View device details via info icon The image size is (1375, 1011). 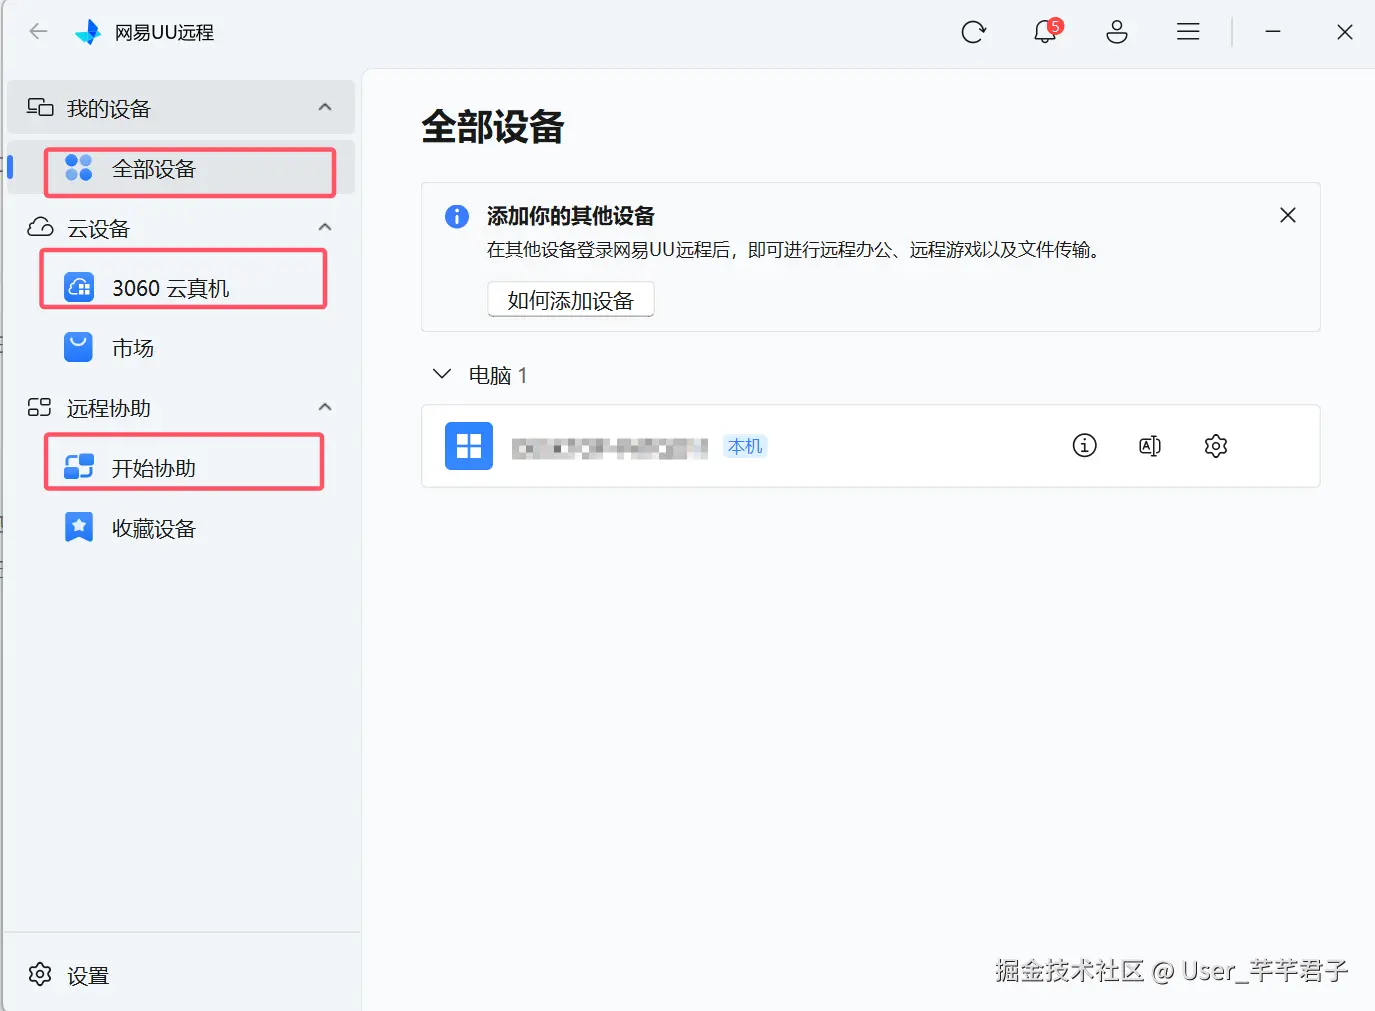click(1085, 446)
